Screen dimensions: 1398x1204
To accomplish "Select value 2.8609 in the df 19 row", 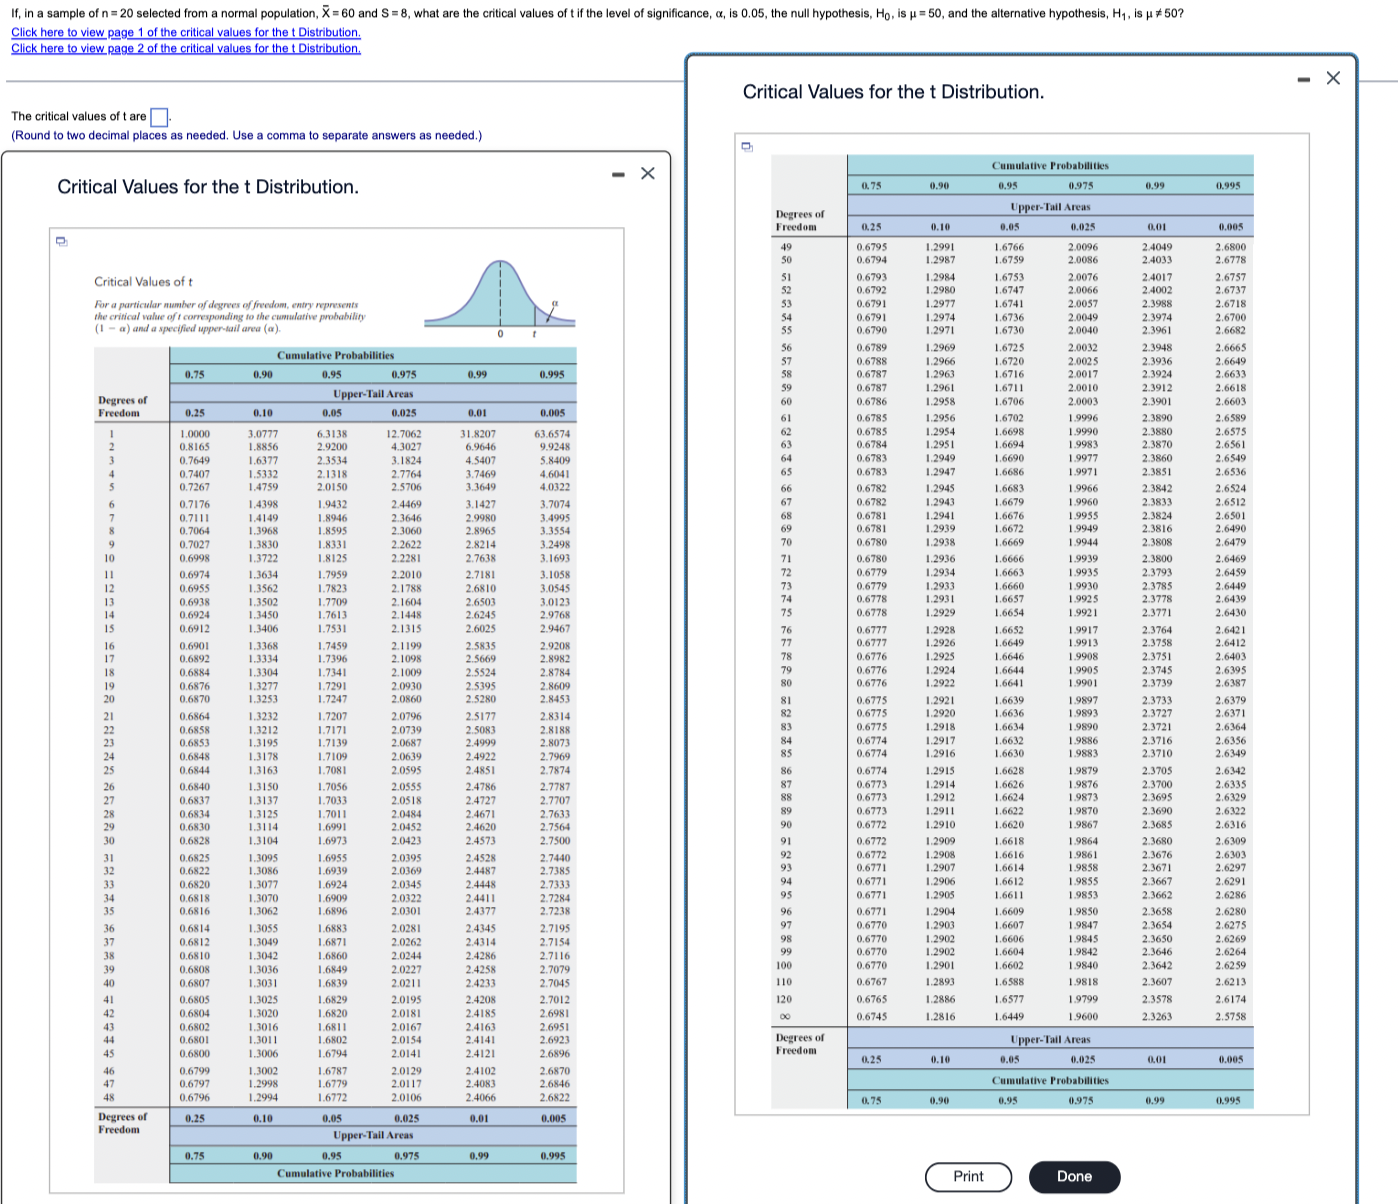I will pyautogui.click(x=555, y=686).
